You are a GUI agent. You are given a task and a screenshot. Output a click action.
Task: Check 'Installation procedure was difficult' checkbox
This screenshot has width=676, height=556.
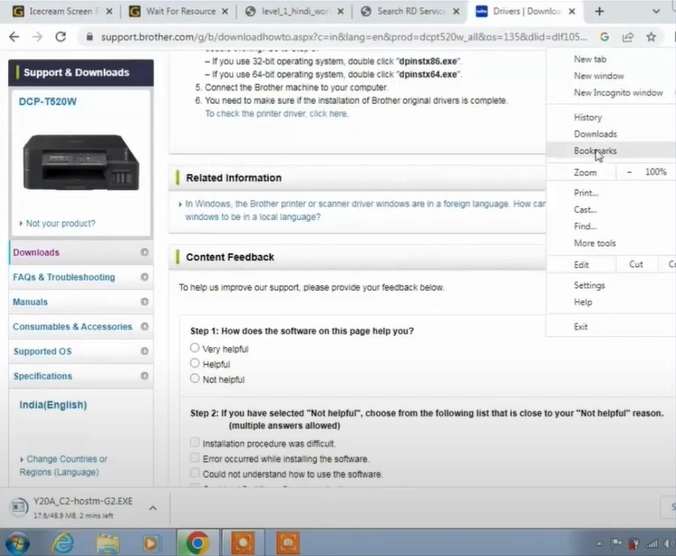click(195, 443)
